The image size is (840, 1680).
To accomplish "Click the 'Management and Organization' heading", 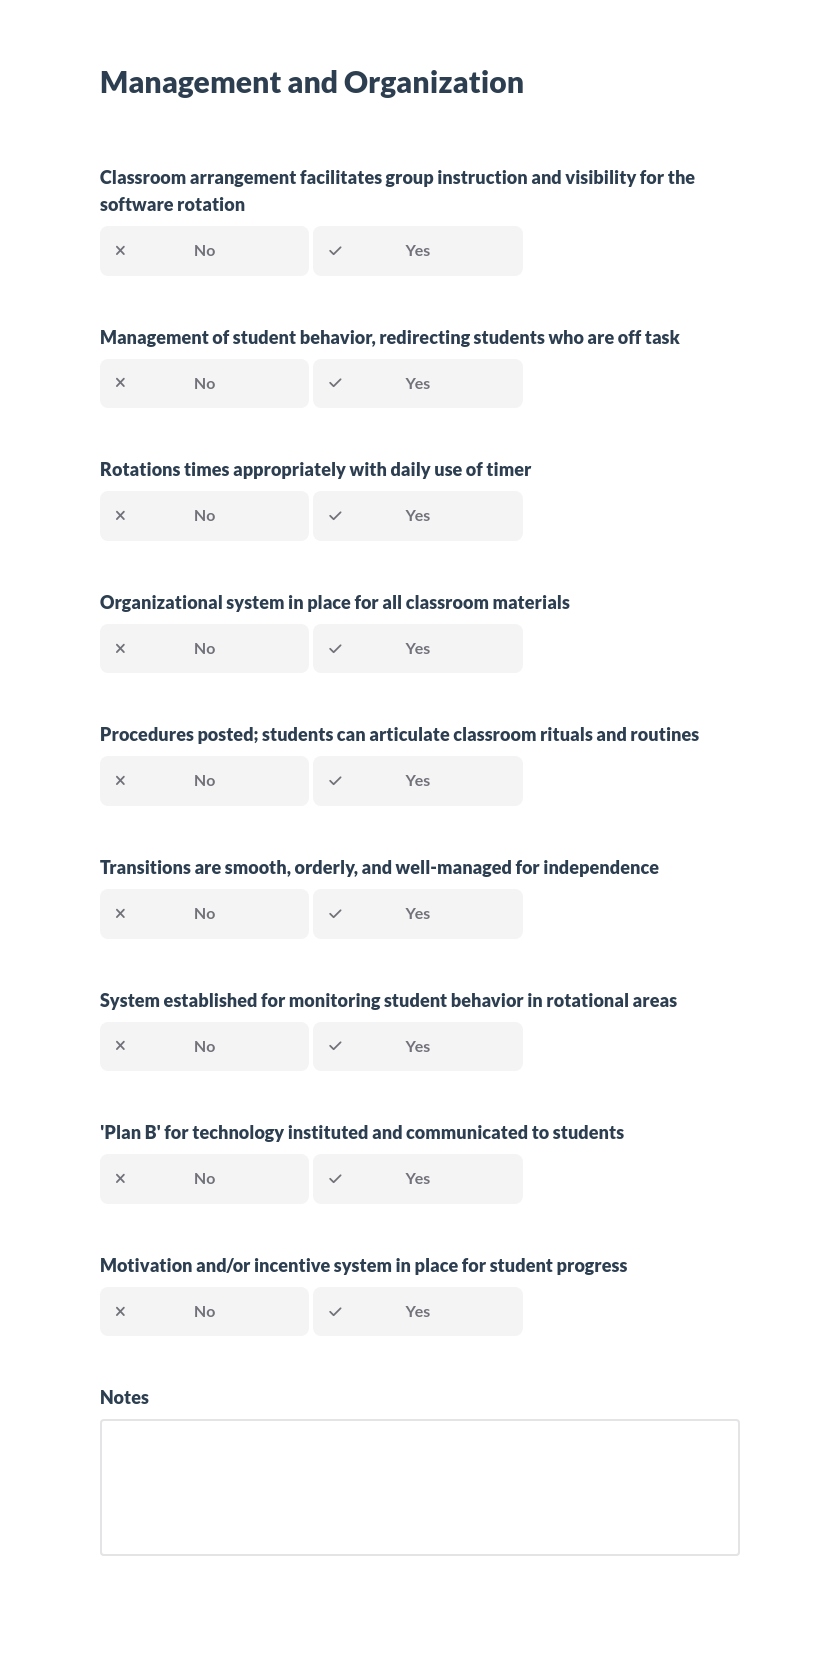I will [311, 82].
